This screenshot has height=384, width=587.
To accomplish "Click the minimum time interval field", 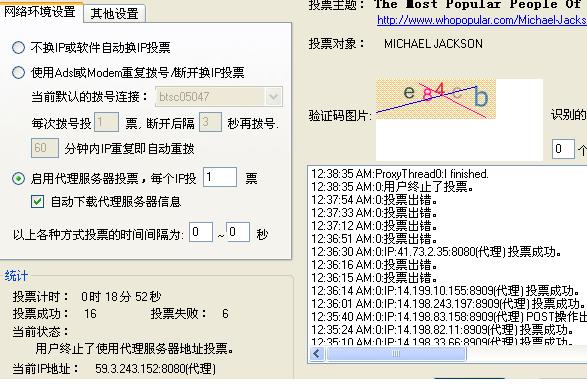I will click(201, 232).
